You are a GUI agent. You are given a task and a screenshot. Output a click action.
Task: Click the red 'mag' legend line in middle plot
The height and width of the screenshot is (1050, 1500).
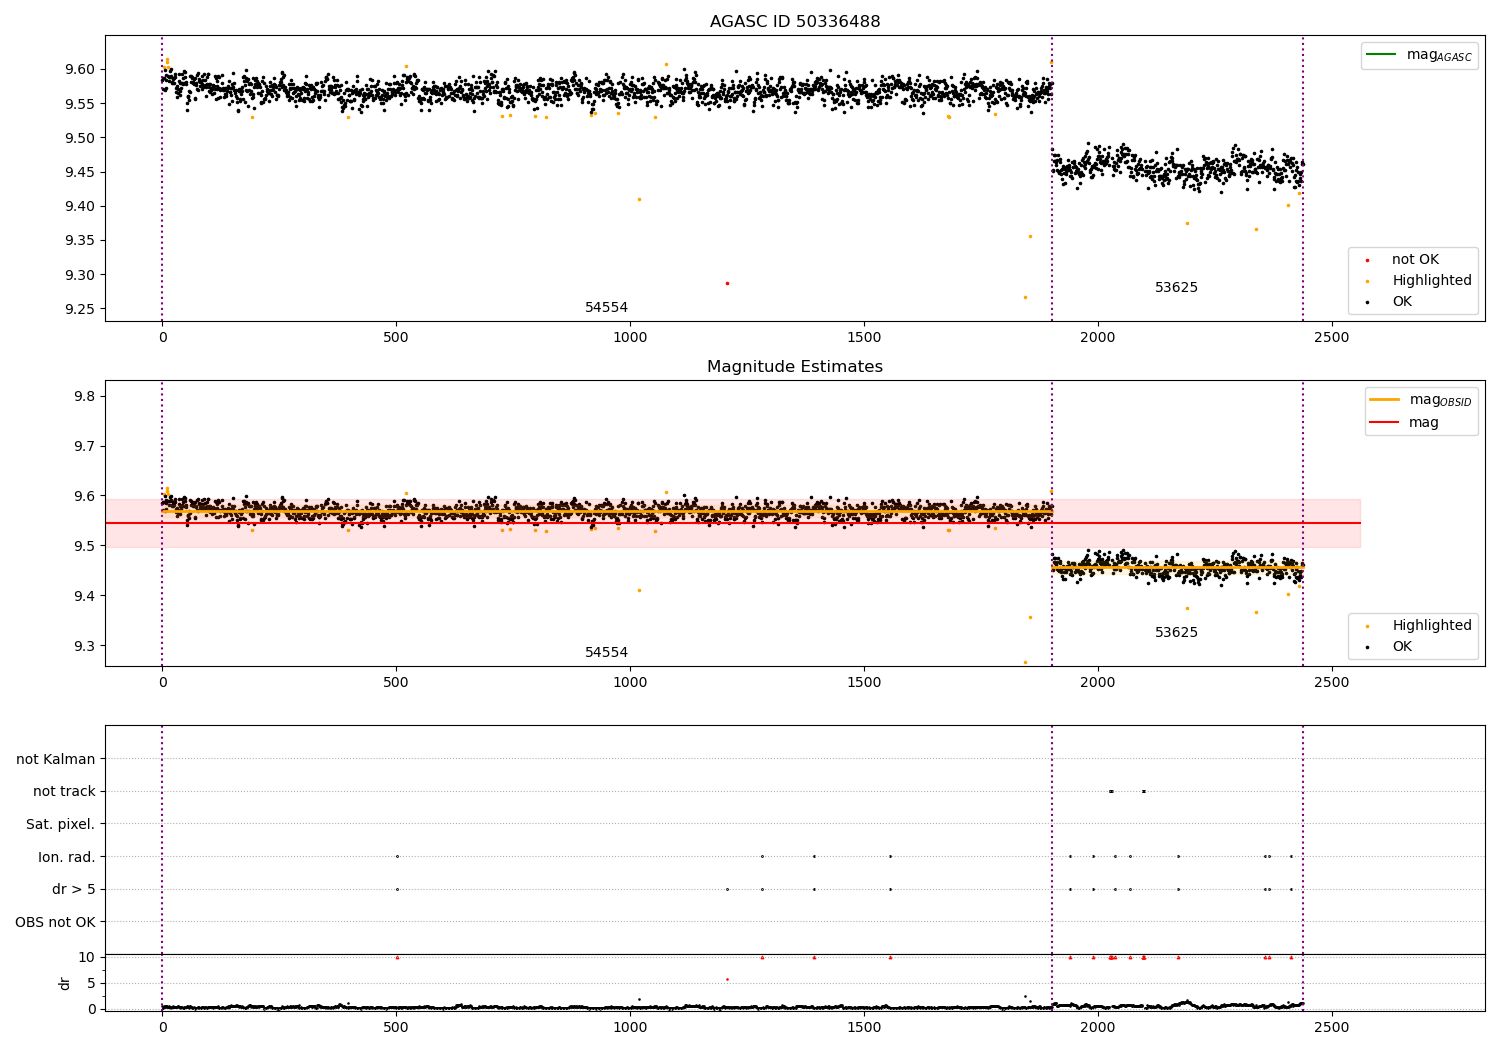1384,423
